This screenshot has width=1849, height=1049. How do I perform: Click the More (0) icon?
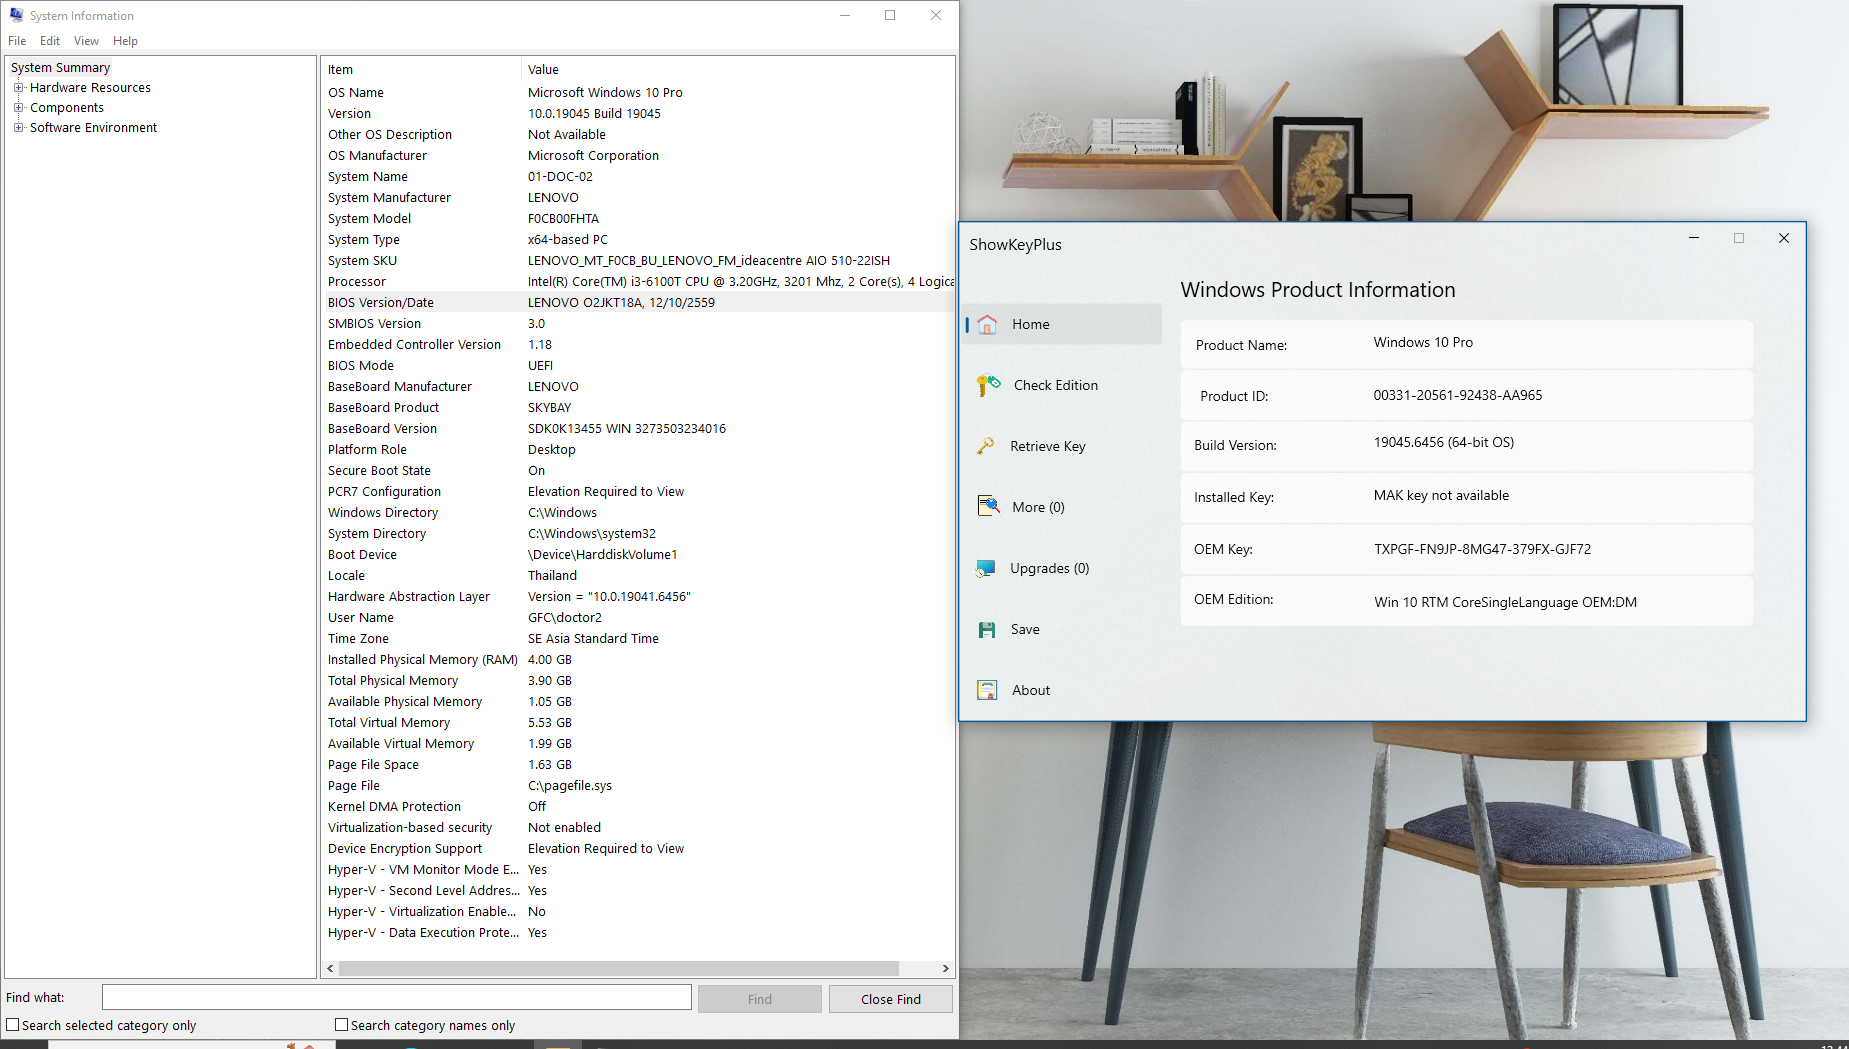point(988,506)
